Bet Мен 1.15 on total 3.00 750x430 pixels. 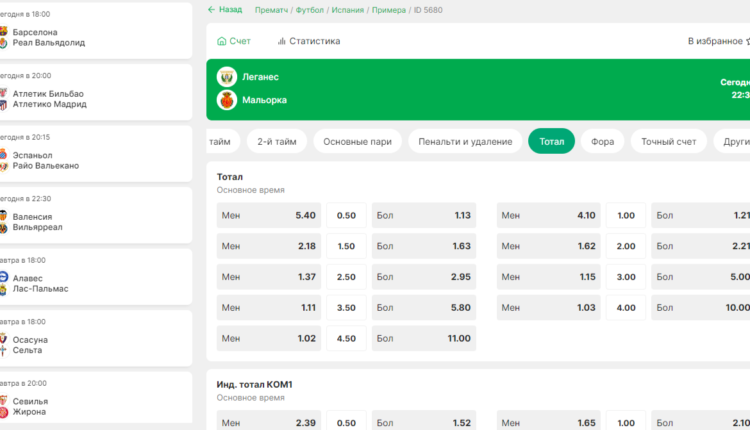[x=549, y=276]
